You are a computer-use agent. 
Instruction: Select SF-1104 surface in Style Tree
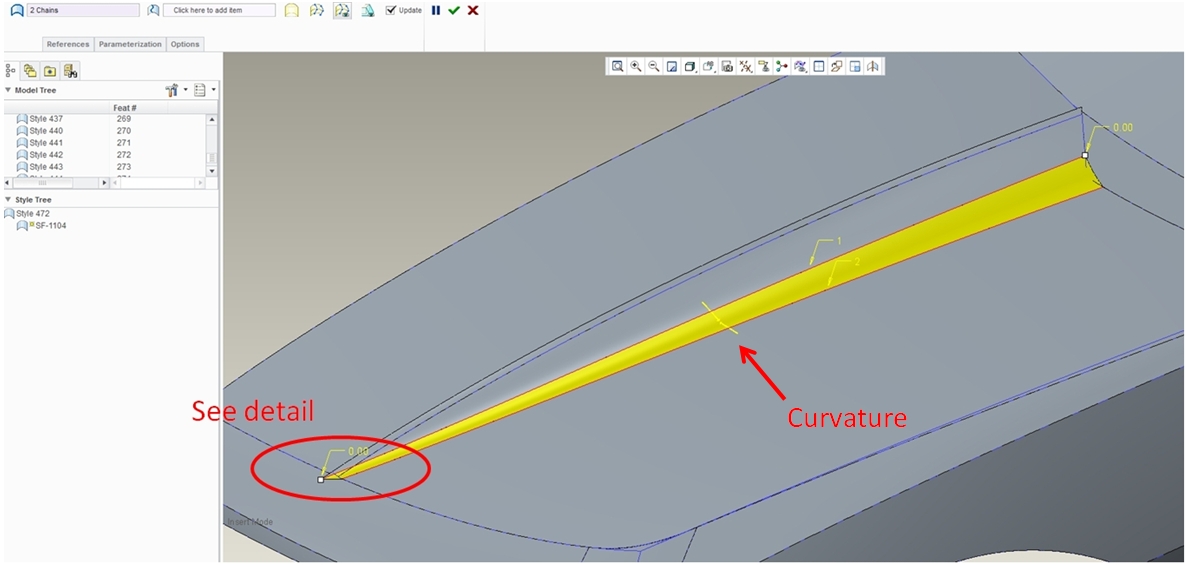click(42, 226)
